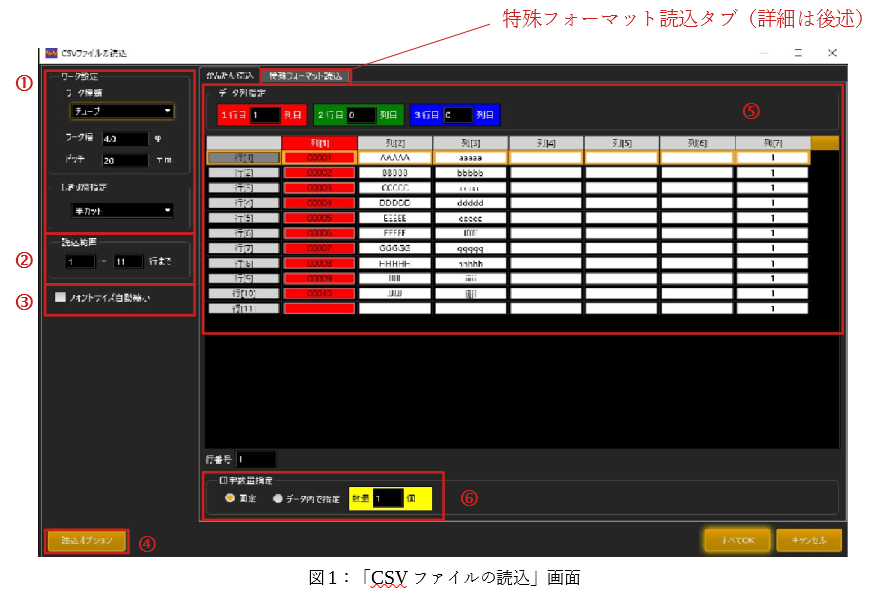
Task: Select the 列[1] column header
Action: pyautogui.click(x=320, y=143)
